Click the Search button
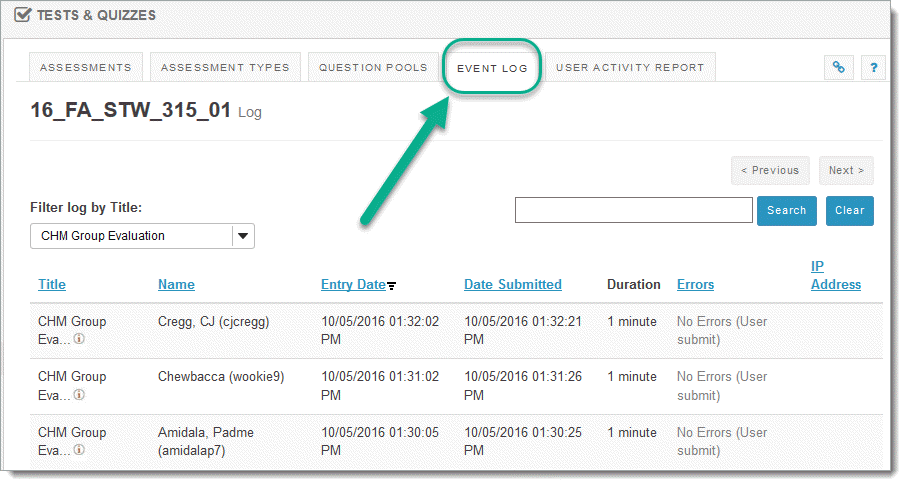Image resolution: width=906 pixels, height=486 pixels. [786, 210]
